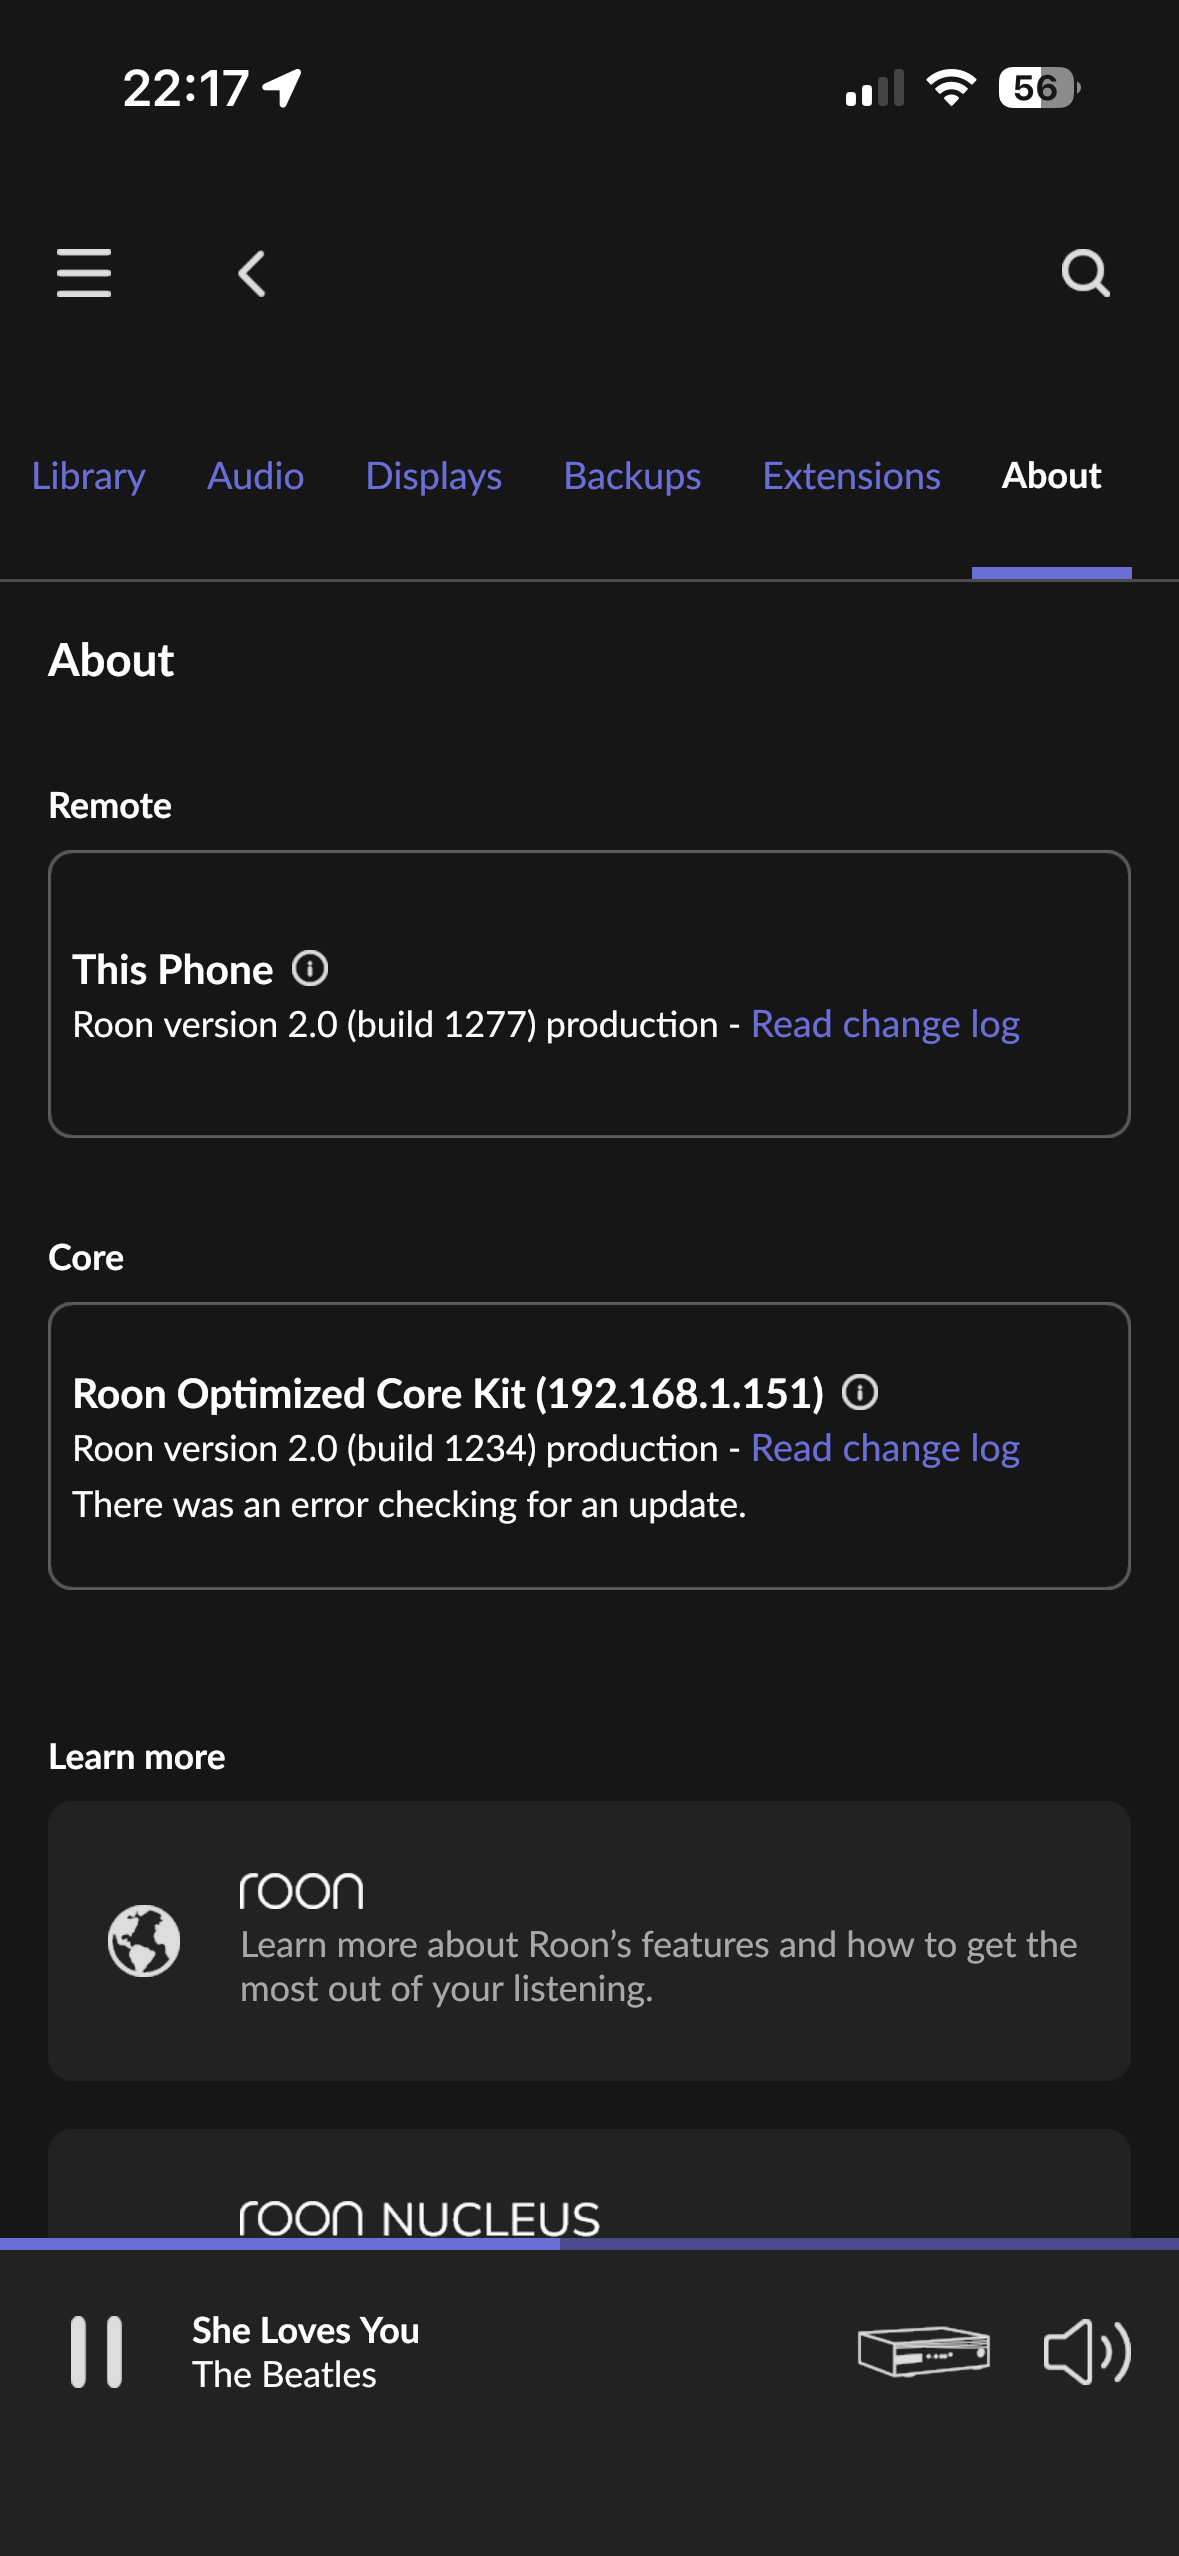1179x2556 pixels.
Task: Read change log for This Phone
Action: pyautogui.click(x=885, y=1025)
